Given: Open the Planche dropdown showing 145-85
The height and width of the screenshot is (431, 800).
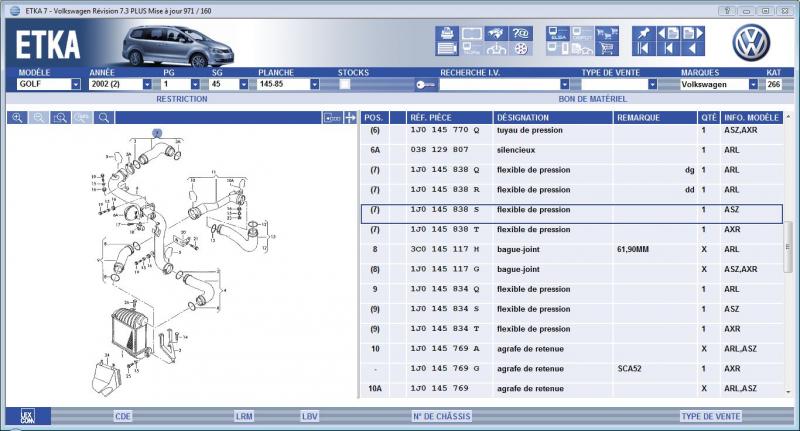Looking at the screenshot, I should (315, 84).
